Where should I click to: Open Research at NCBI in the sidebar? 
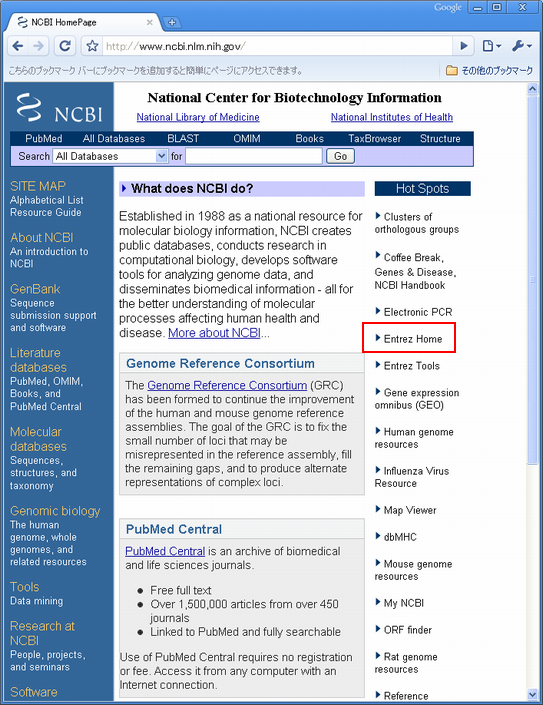pos(42,633)
